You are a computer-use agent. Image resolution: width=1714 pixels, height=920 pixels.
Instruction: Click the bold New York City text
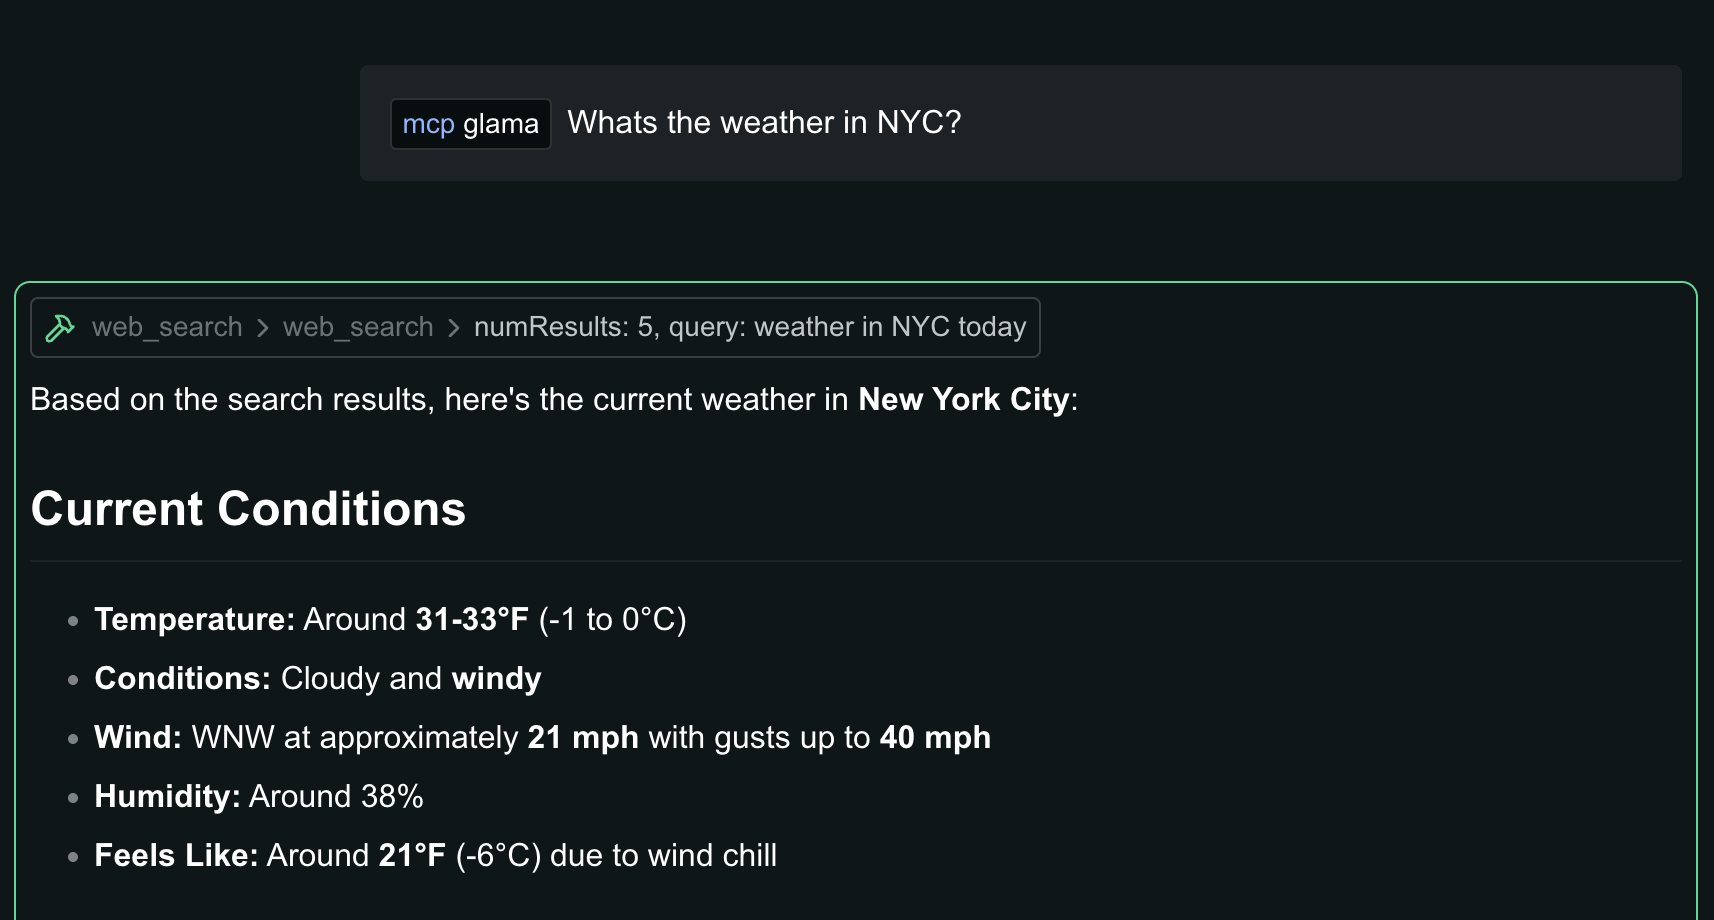(x=964, y=400)
